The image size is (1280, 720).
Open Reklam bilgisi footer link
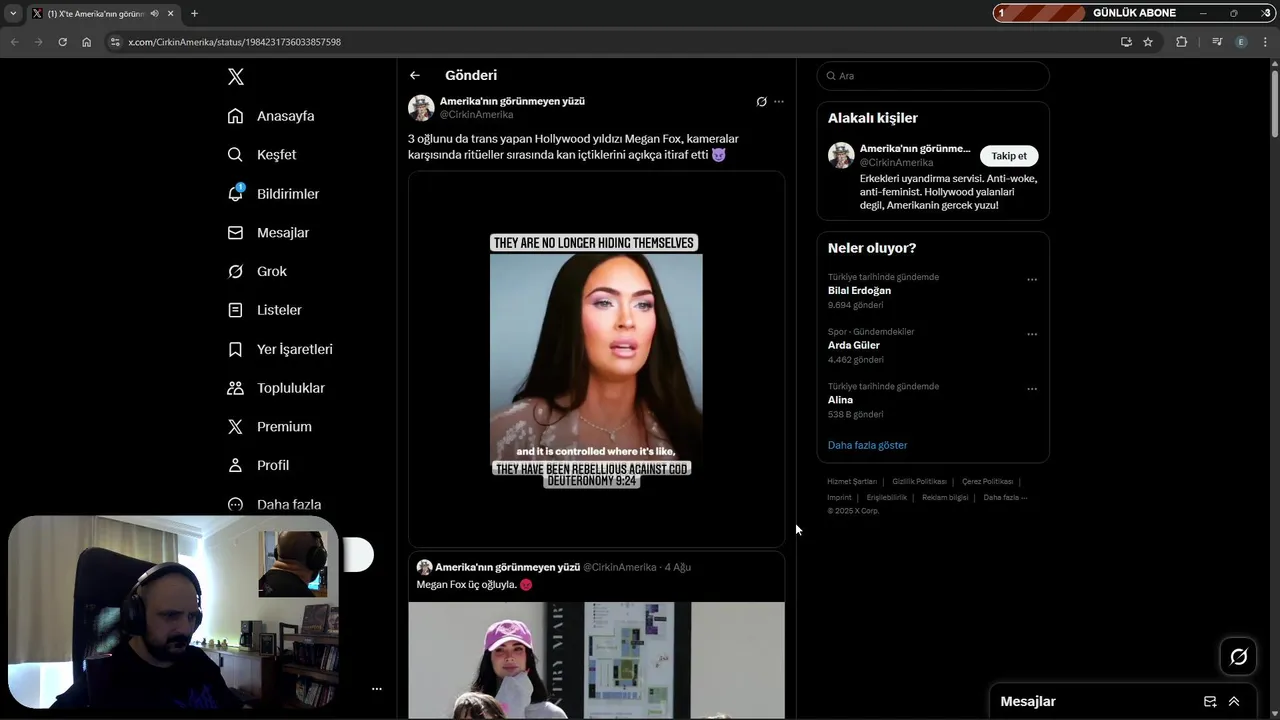point(945,497)
